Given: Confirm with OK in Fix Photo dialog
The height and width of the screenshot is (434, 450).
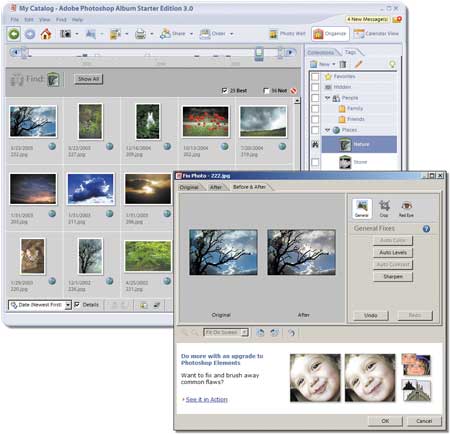Looking at the screenshot, I should tap(385, 421).
